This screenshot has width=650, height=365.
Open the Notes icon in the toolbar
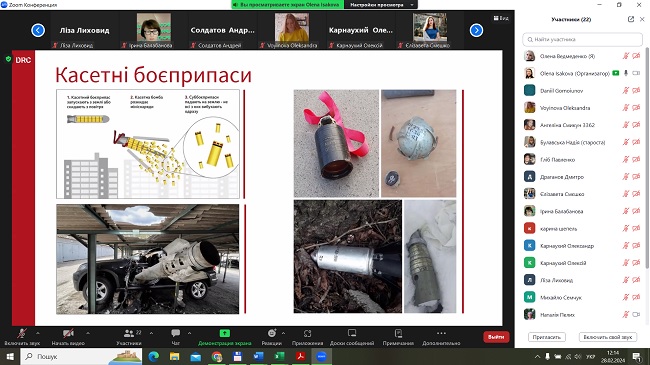coord(398,333)
